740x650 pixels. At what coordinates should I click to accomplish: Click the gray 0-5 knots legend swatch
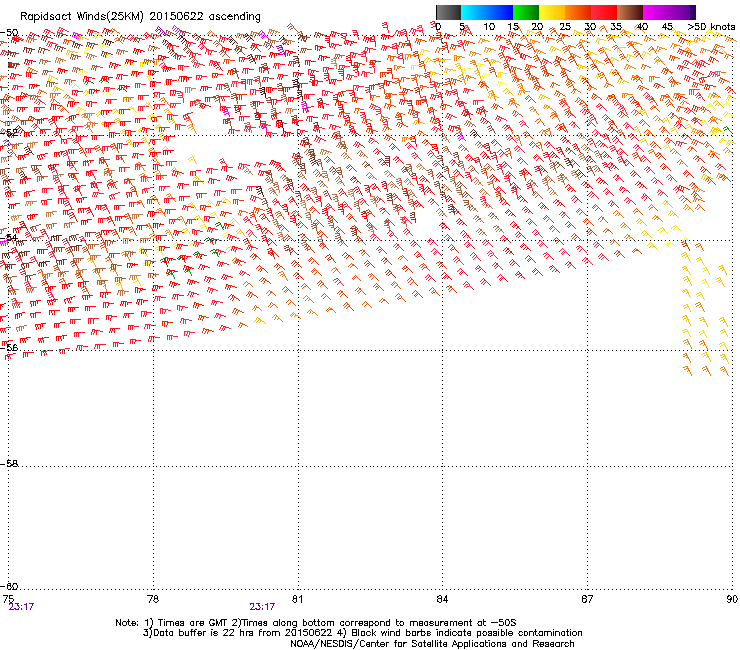448,12
